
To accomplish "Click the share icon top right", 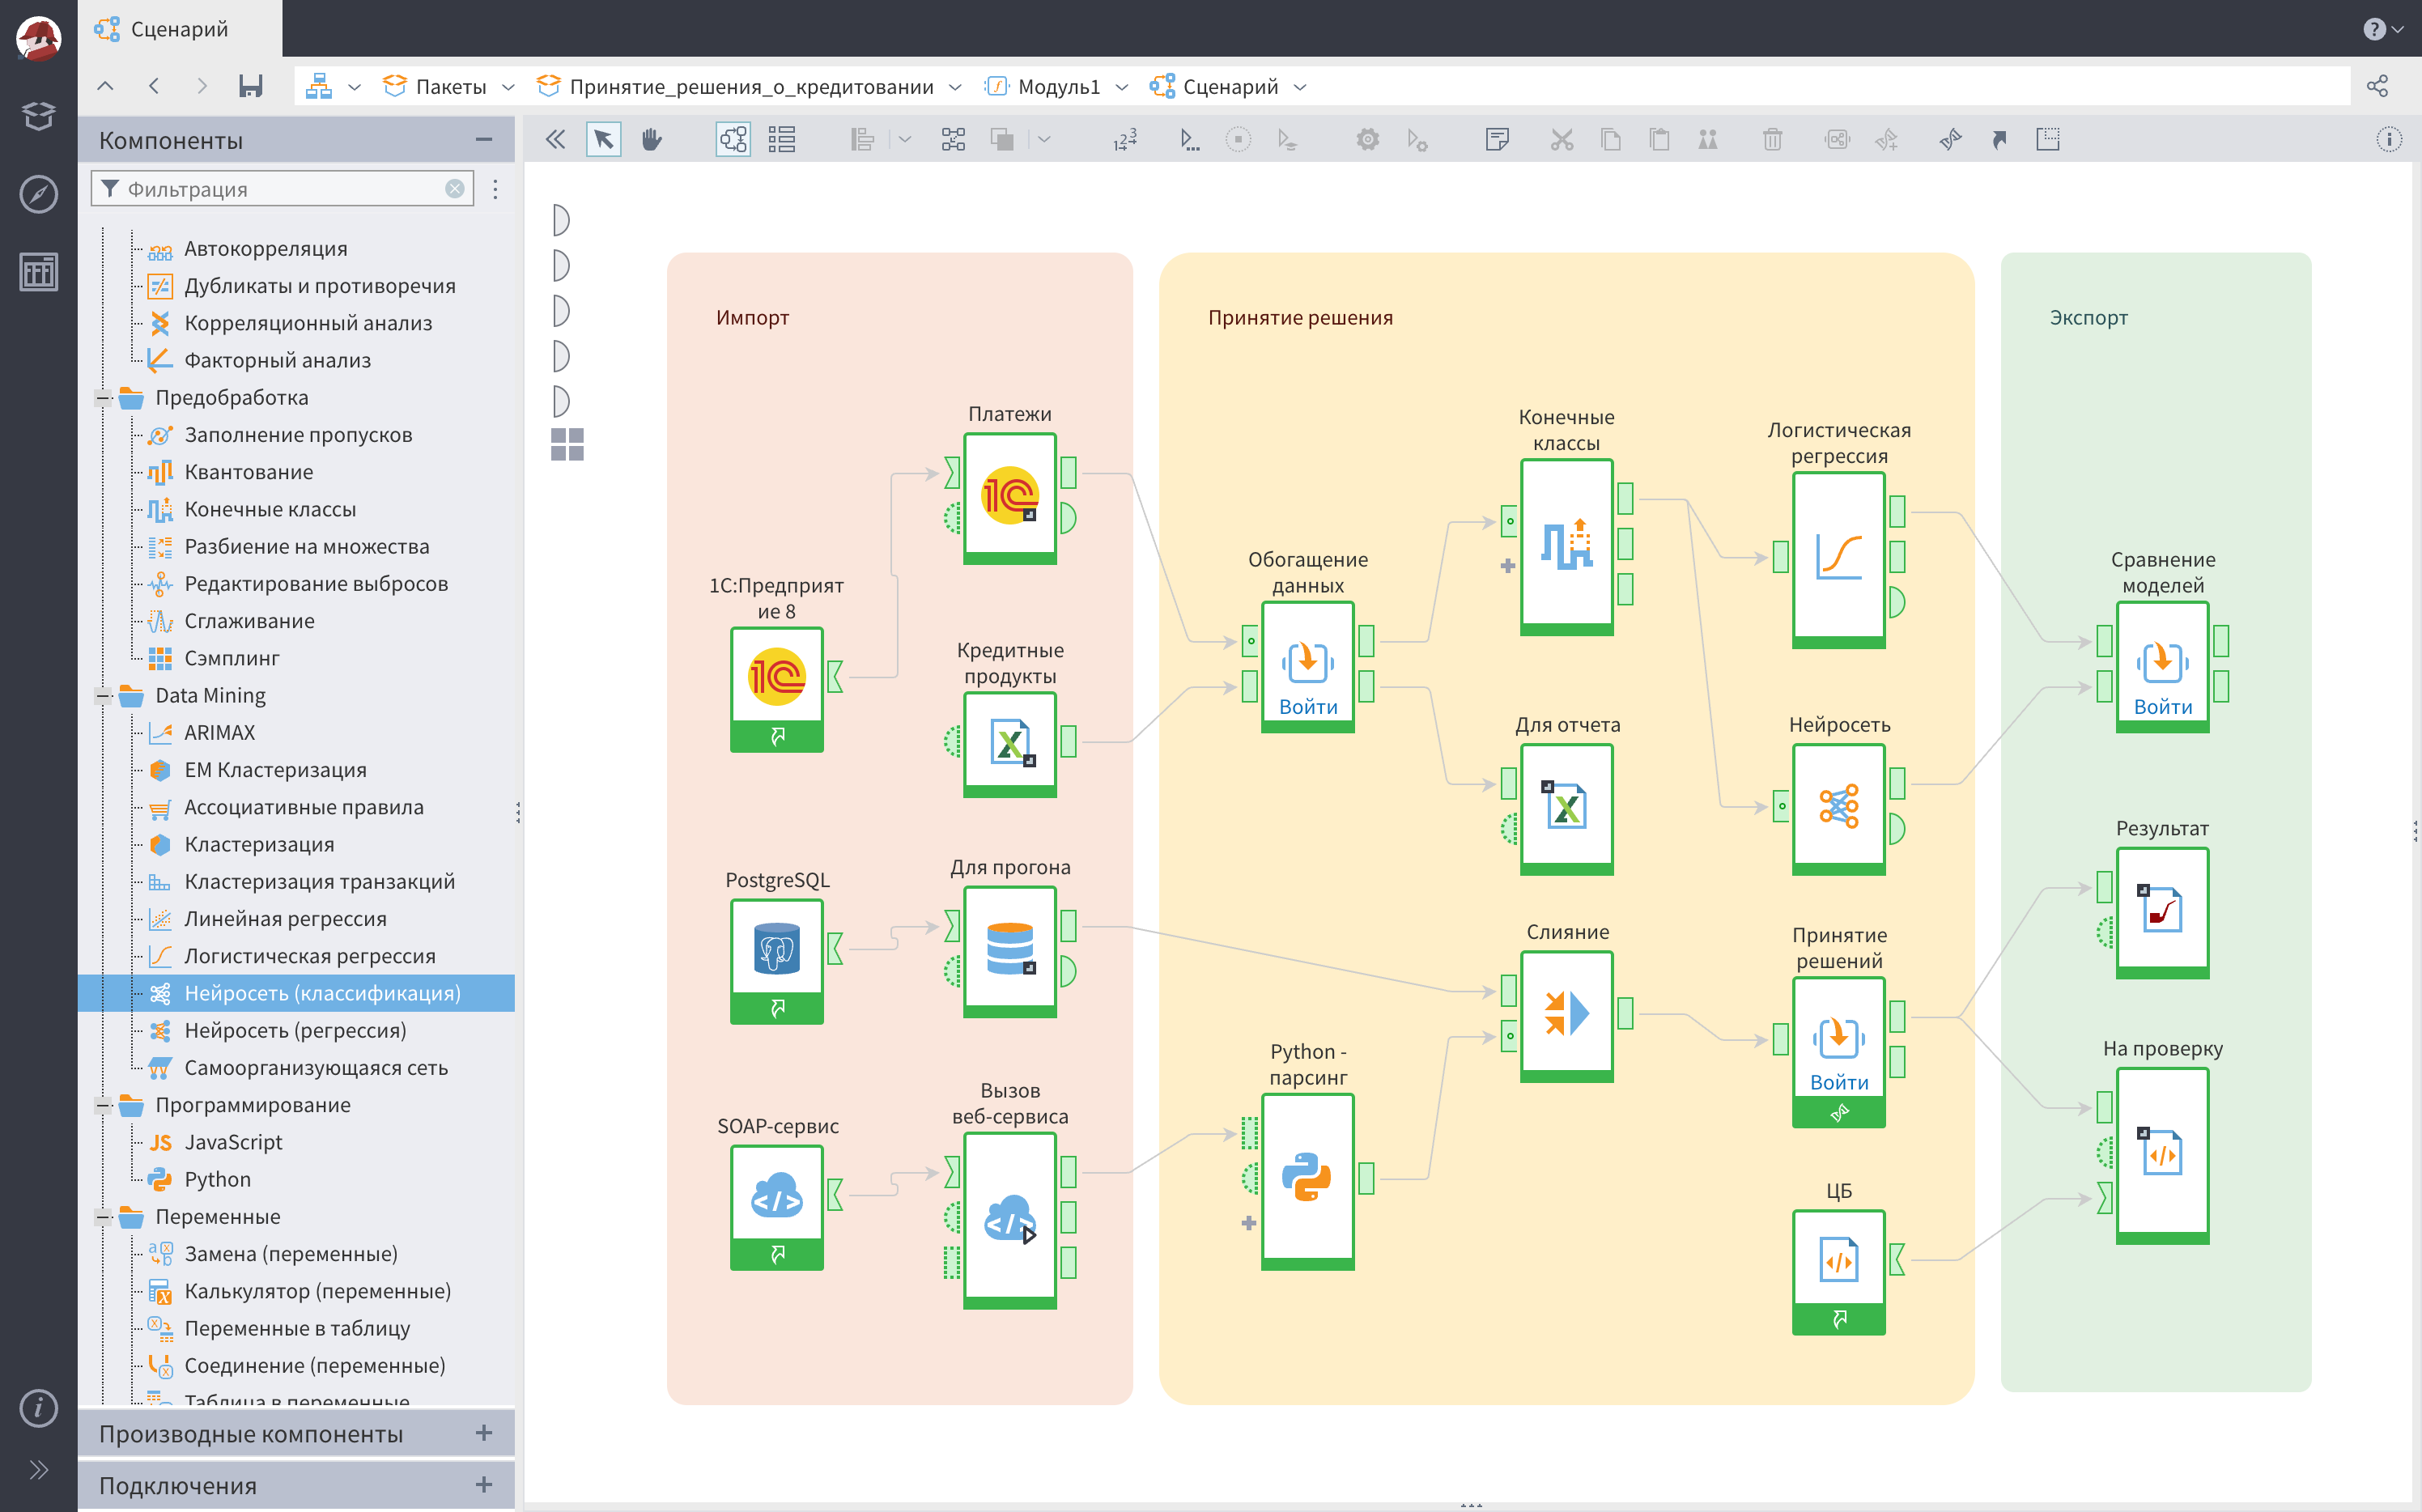I will pyautogui.click(x=2377, y=87).
